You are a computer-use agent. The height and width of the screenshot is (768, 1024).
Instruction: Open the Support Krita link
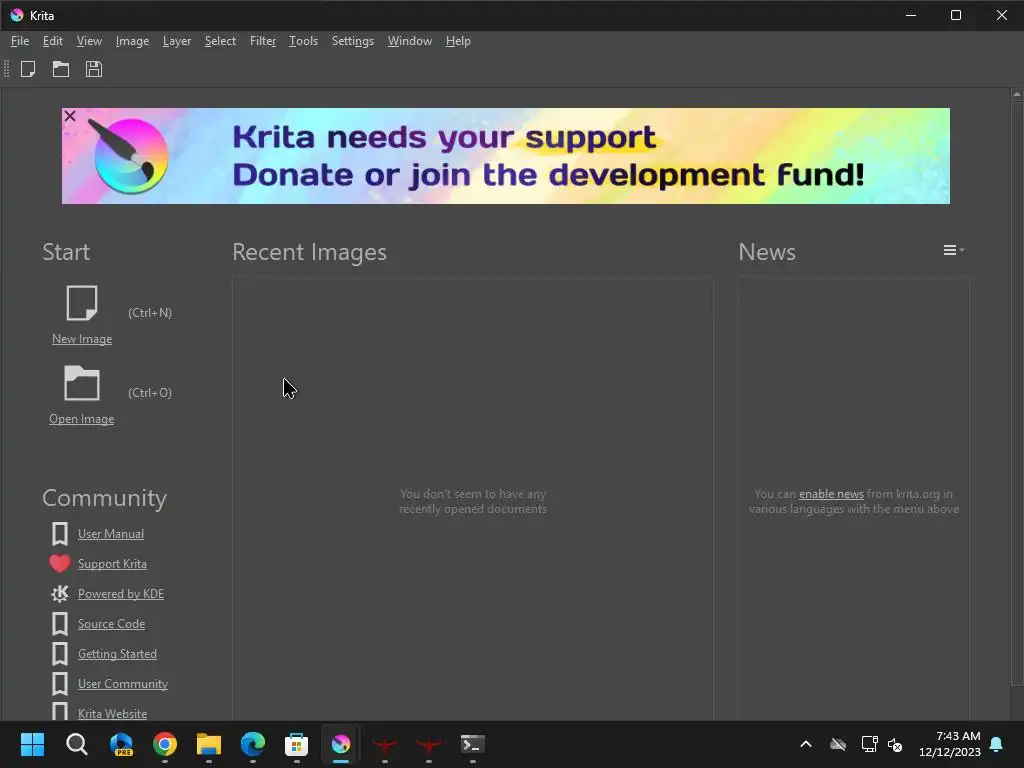pyautogui.click(x=112, y=564)
